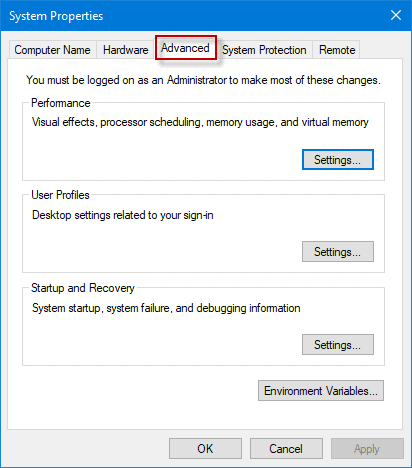Viewport: 412px width, 468px height.
Task: Go to the System Protection tab
Action: point(264,50)
